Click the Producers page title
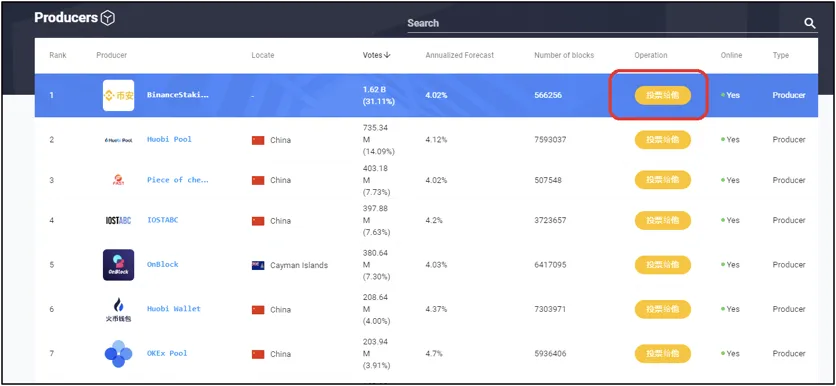The image size is (836, 386). (66, 18)
